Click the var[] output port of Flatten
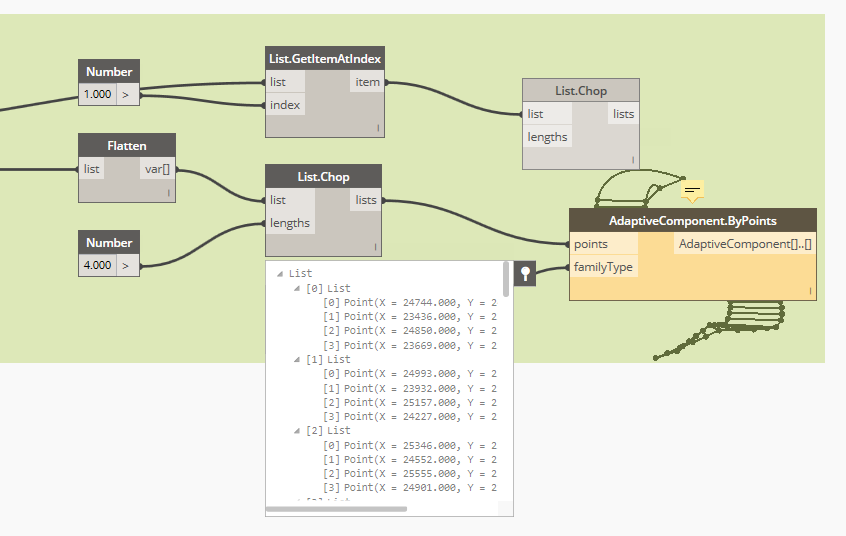The height and width of the screenshot is (536, 846). tap(157, 169)
